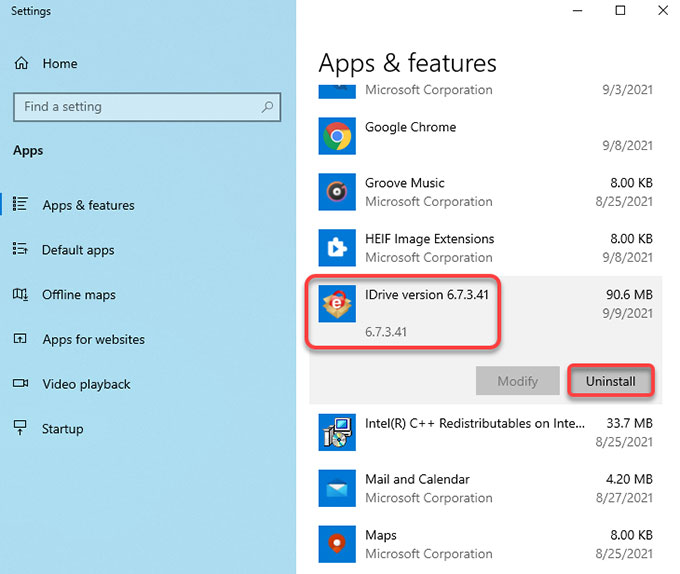Go to Offline maps section

point(79,295)
